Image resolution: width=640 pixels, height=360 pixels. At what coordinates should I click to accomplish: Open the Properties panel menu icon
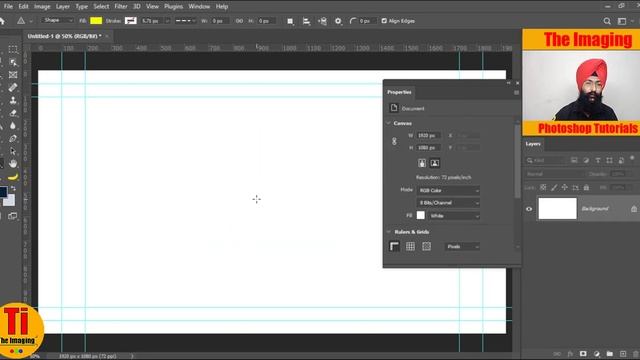pyautogui.click(x=516, y=93)
